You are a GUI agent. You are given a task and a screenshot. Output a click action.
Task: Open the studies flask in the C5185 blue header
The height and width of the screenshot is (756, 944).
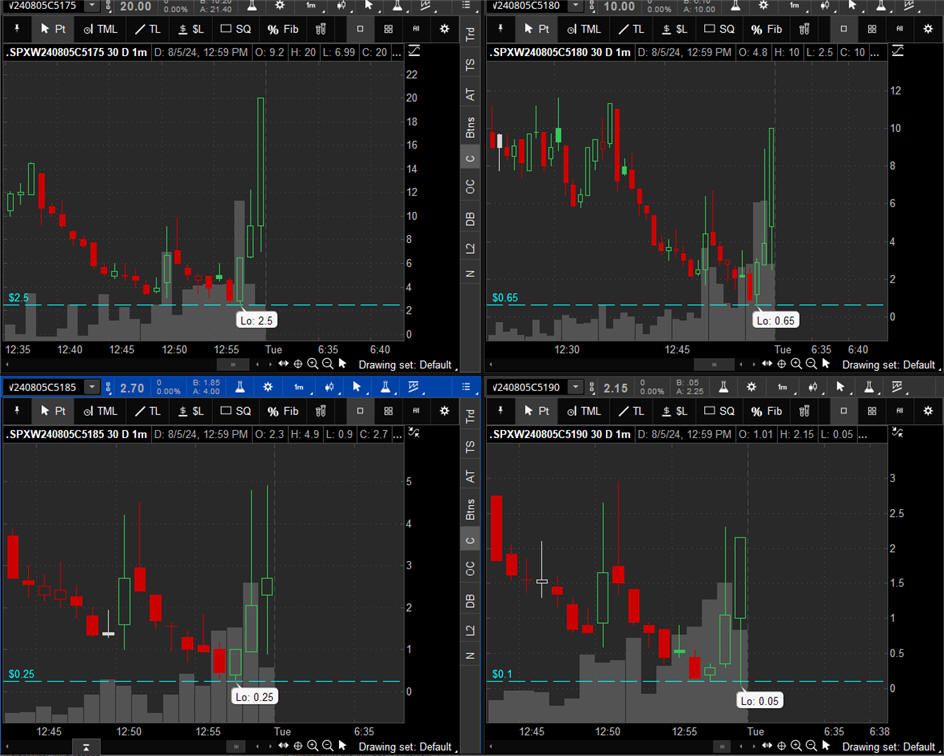coord(240,387)
